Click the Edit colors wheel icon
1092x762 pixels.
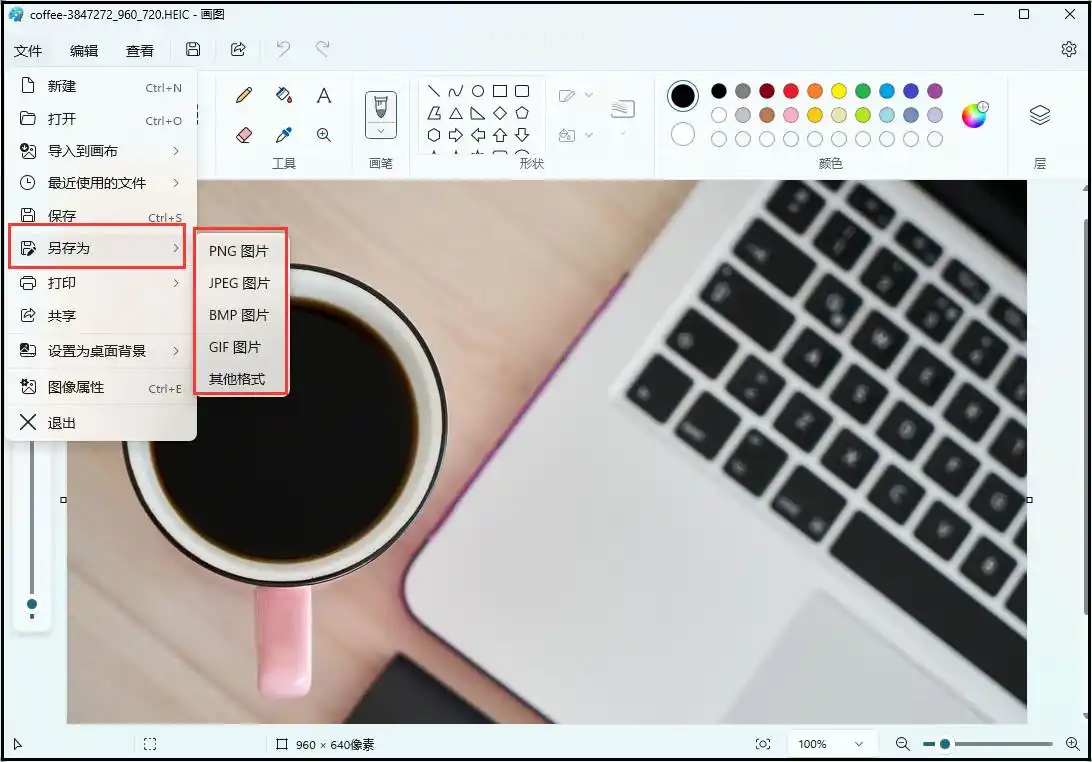974,115
